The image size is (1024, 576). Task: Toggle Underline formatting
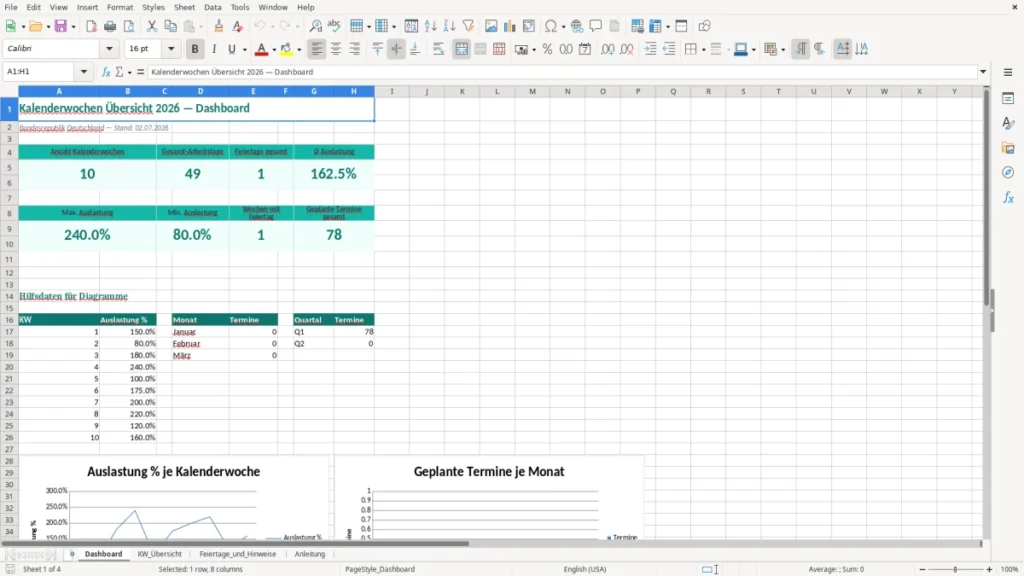[231, 49]
